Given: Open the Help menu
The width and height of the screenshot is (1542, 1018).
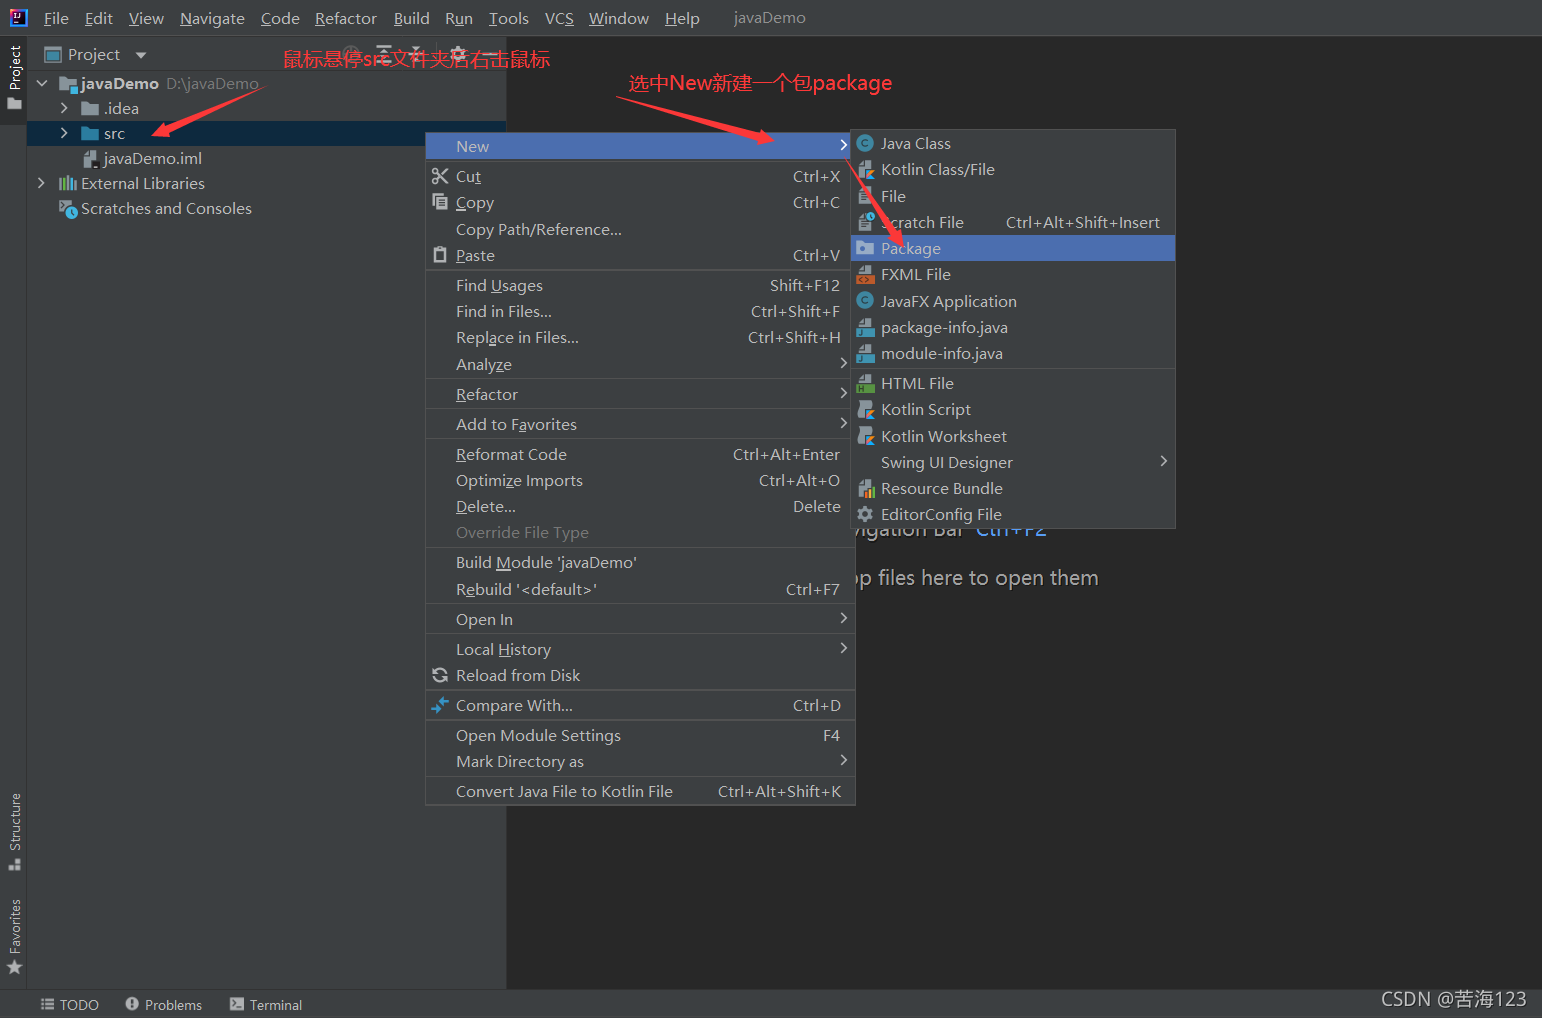Looking at the screenshot, I should (x=682, y=18).
